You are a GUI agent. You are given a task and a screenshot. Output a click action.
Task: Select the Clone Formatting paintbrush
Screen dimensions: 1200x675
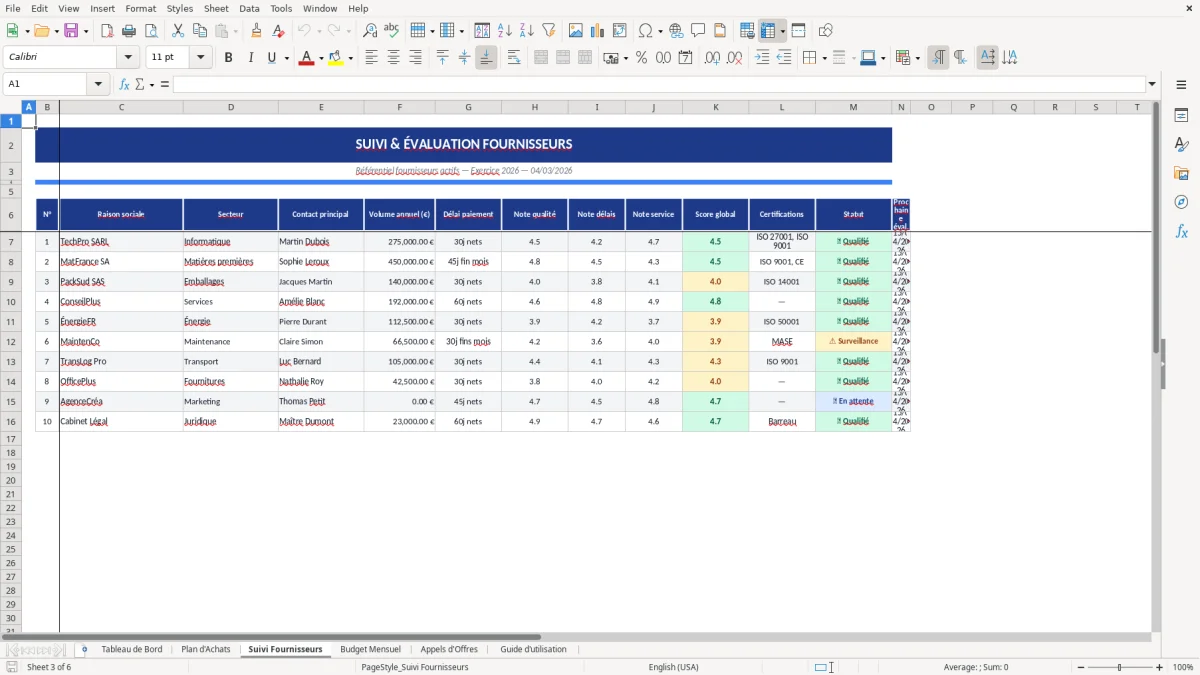pyautogui.click(x=256, y=31)
